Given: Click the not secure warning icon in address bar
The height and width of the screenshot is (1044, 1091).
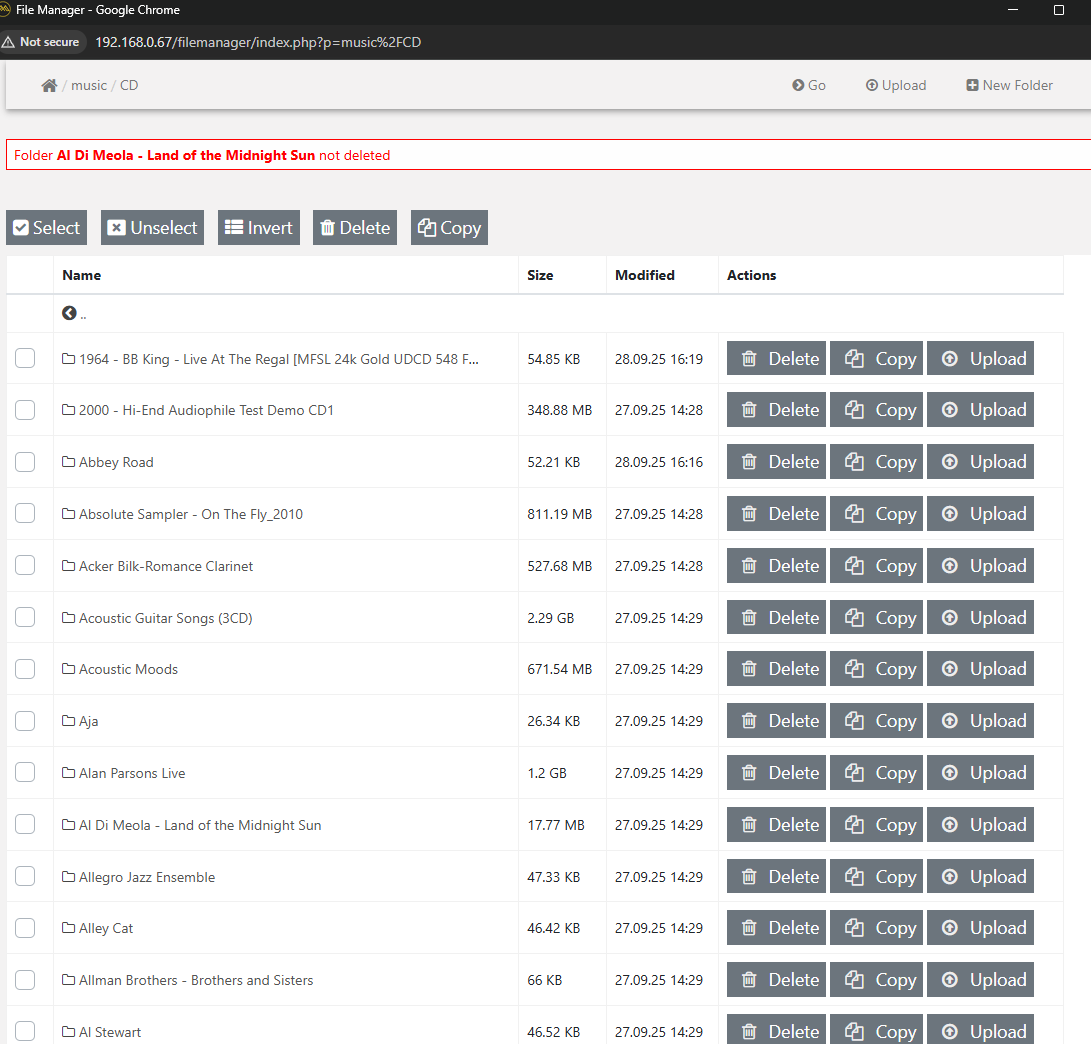Looking at the screenshot, I should pos(9,42).
